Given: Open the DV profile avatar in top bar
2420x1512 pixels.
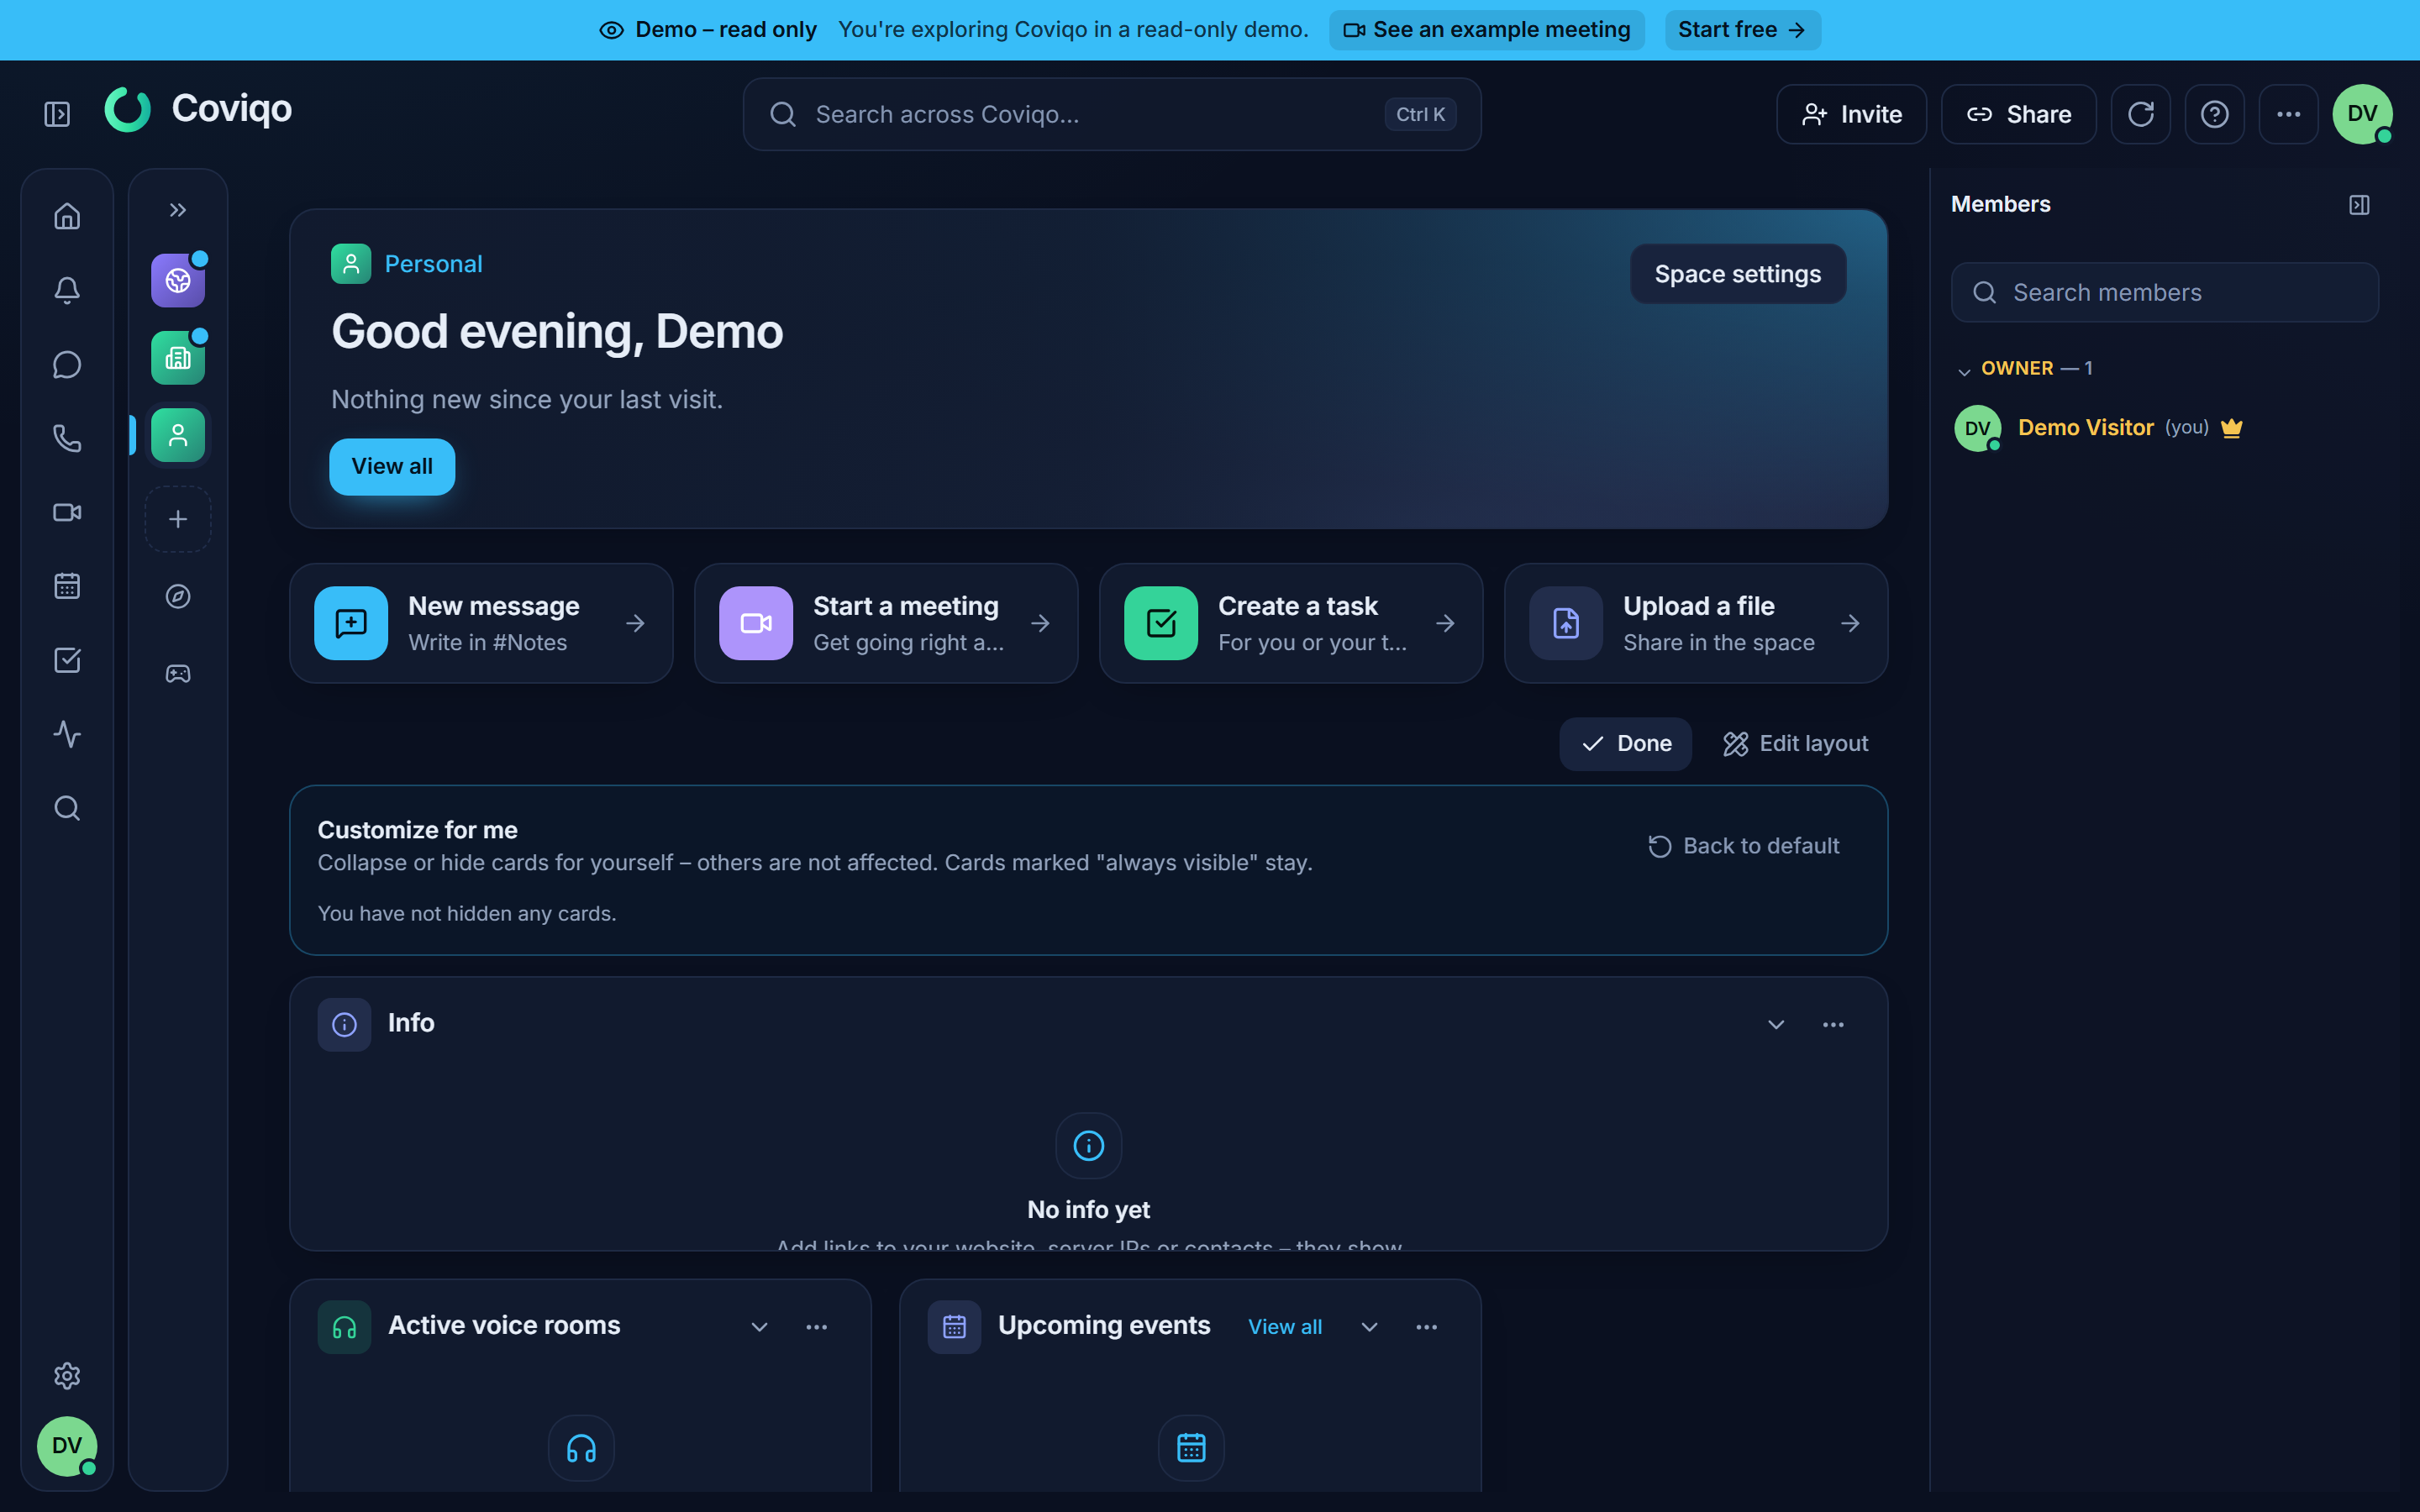Looking at the screenshot, I should 2362,114.
